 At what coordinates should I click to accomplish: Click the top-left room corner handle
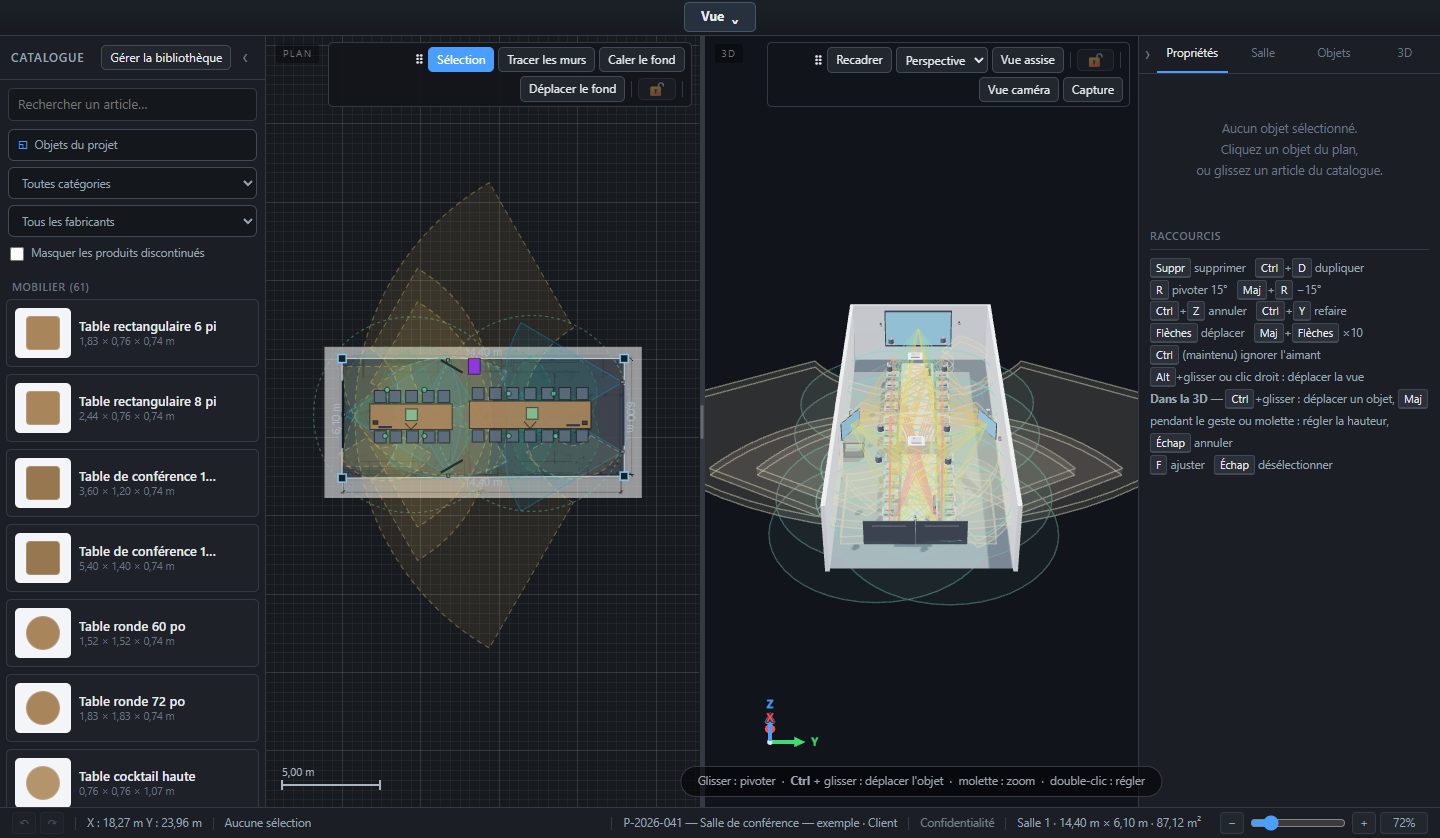(x=342, y=358)
